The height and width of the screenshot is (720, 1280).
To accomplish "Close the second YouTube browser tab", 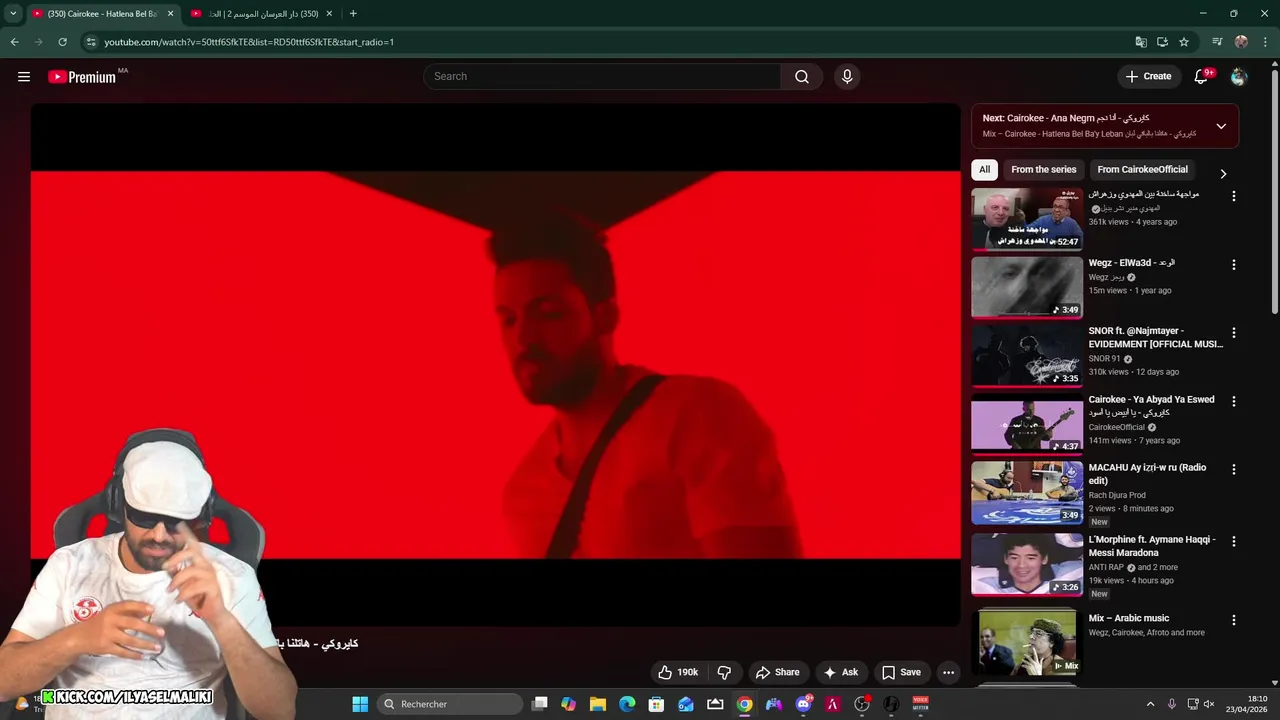I will pyautogui.click(x=329, y=14).
